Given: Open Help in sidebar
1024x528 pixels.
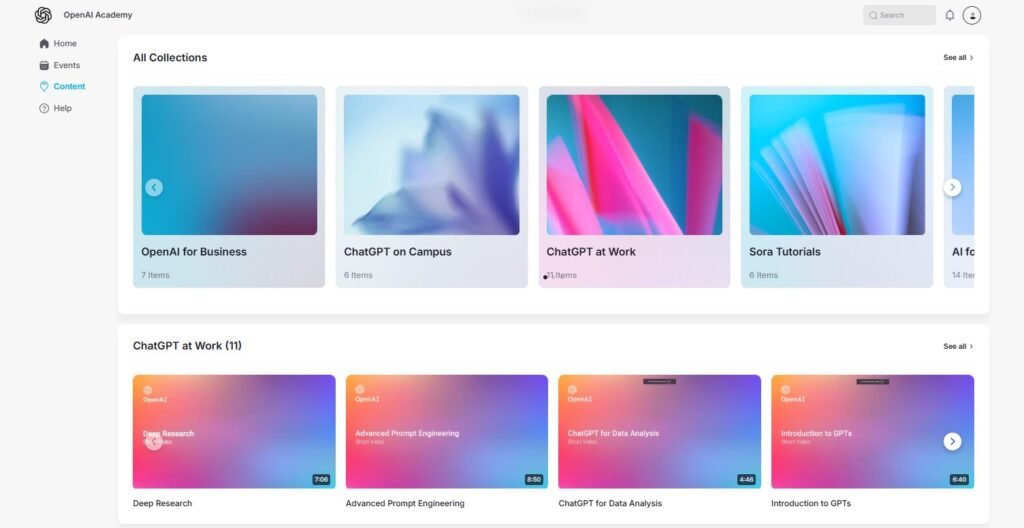Looking at the screenshot, I should pos(55,108).
